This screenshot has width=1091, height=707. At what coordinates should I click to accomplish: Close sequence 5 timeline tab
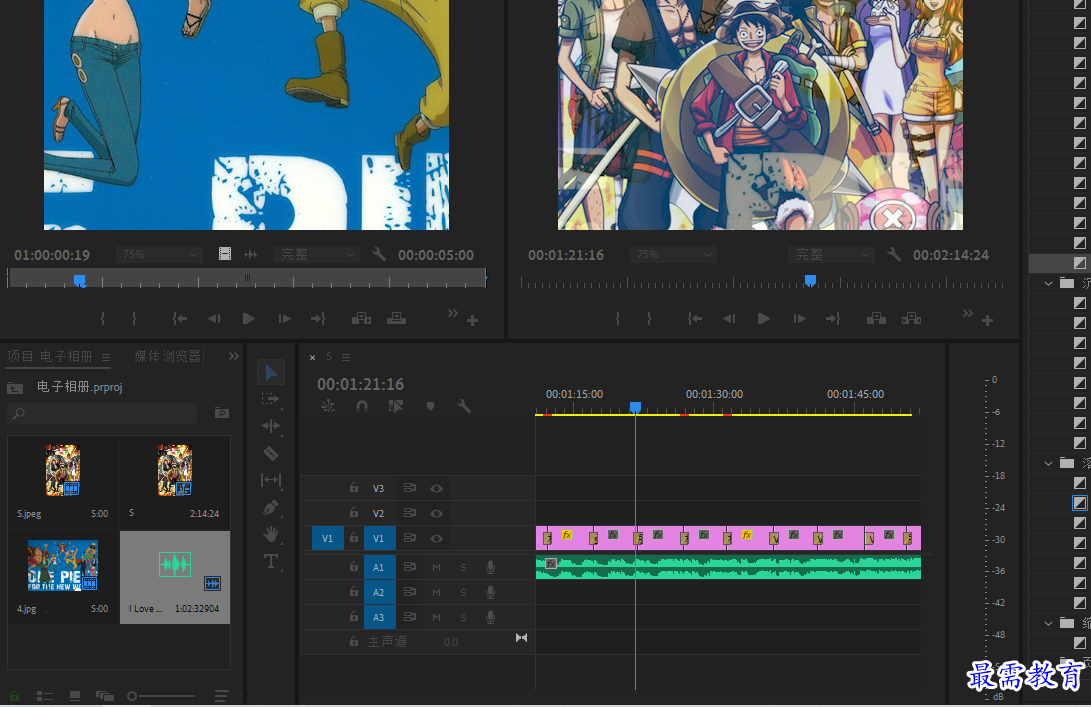(x=312, y=358)
